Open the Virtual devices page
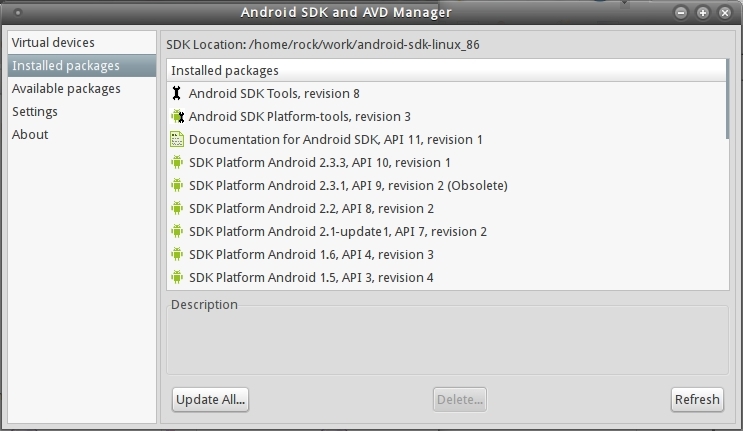The width and height of the screenshot is (743, 431). click(82, 43)
